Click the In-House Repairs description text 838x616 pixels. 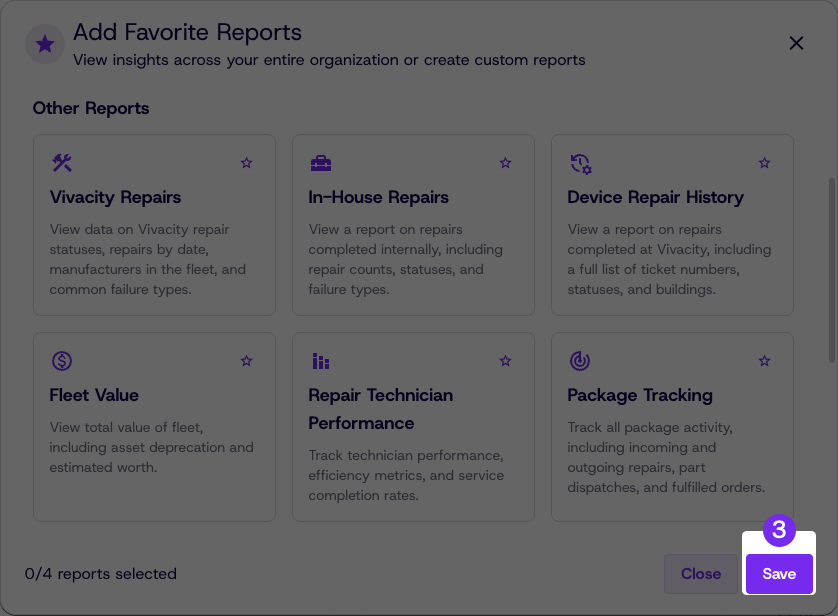pyautogui.click(x=406, y=259)
